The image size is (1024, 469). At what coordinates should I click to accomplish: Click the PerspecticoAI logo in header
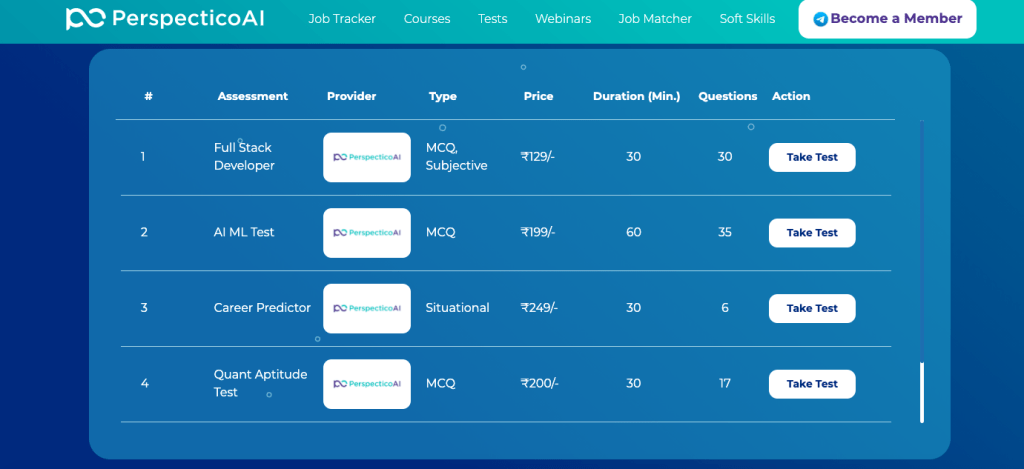[165, 18]
